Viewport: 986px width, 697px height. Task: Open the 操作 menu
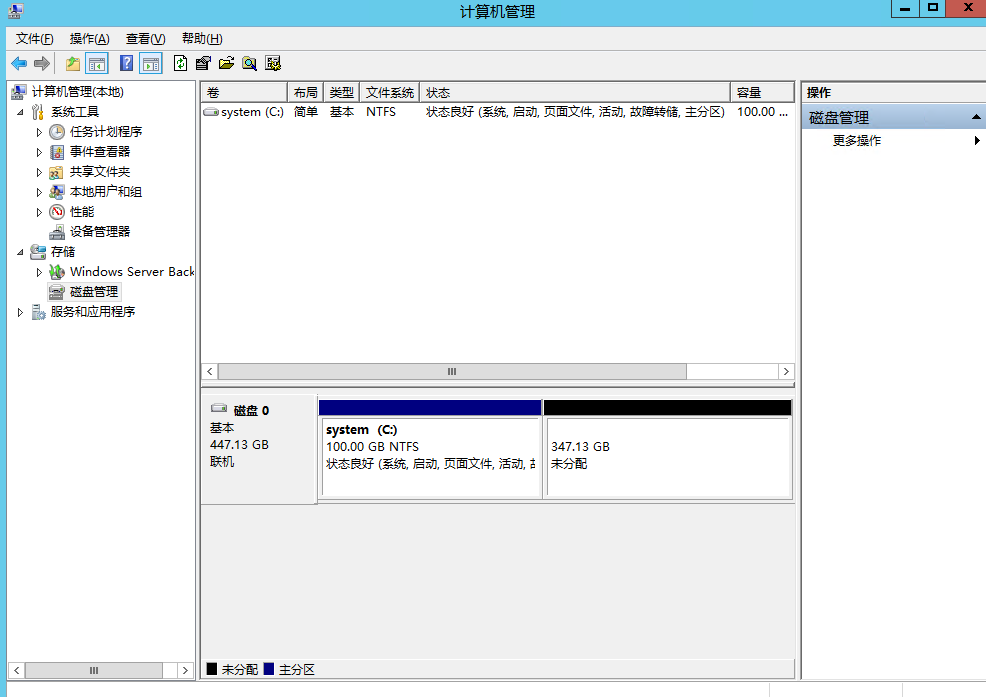tap(89, 37)
